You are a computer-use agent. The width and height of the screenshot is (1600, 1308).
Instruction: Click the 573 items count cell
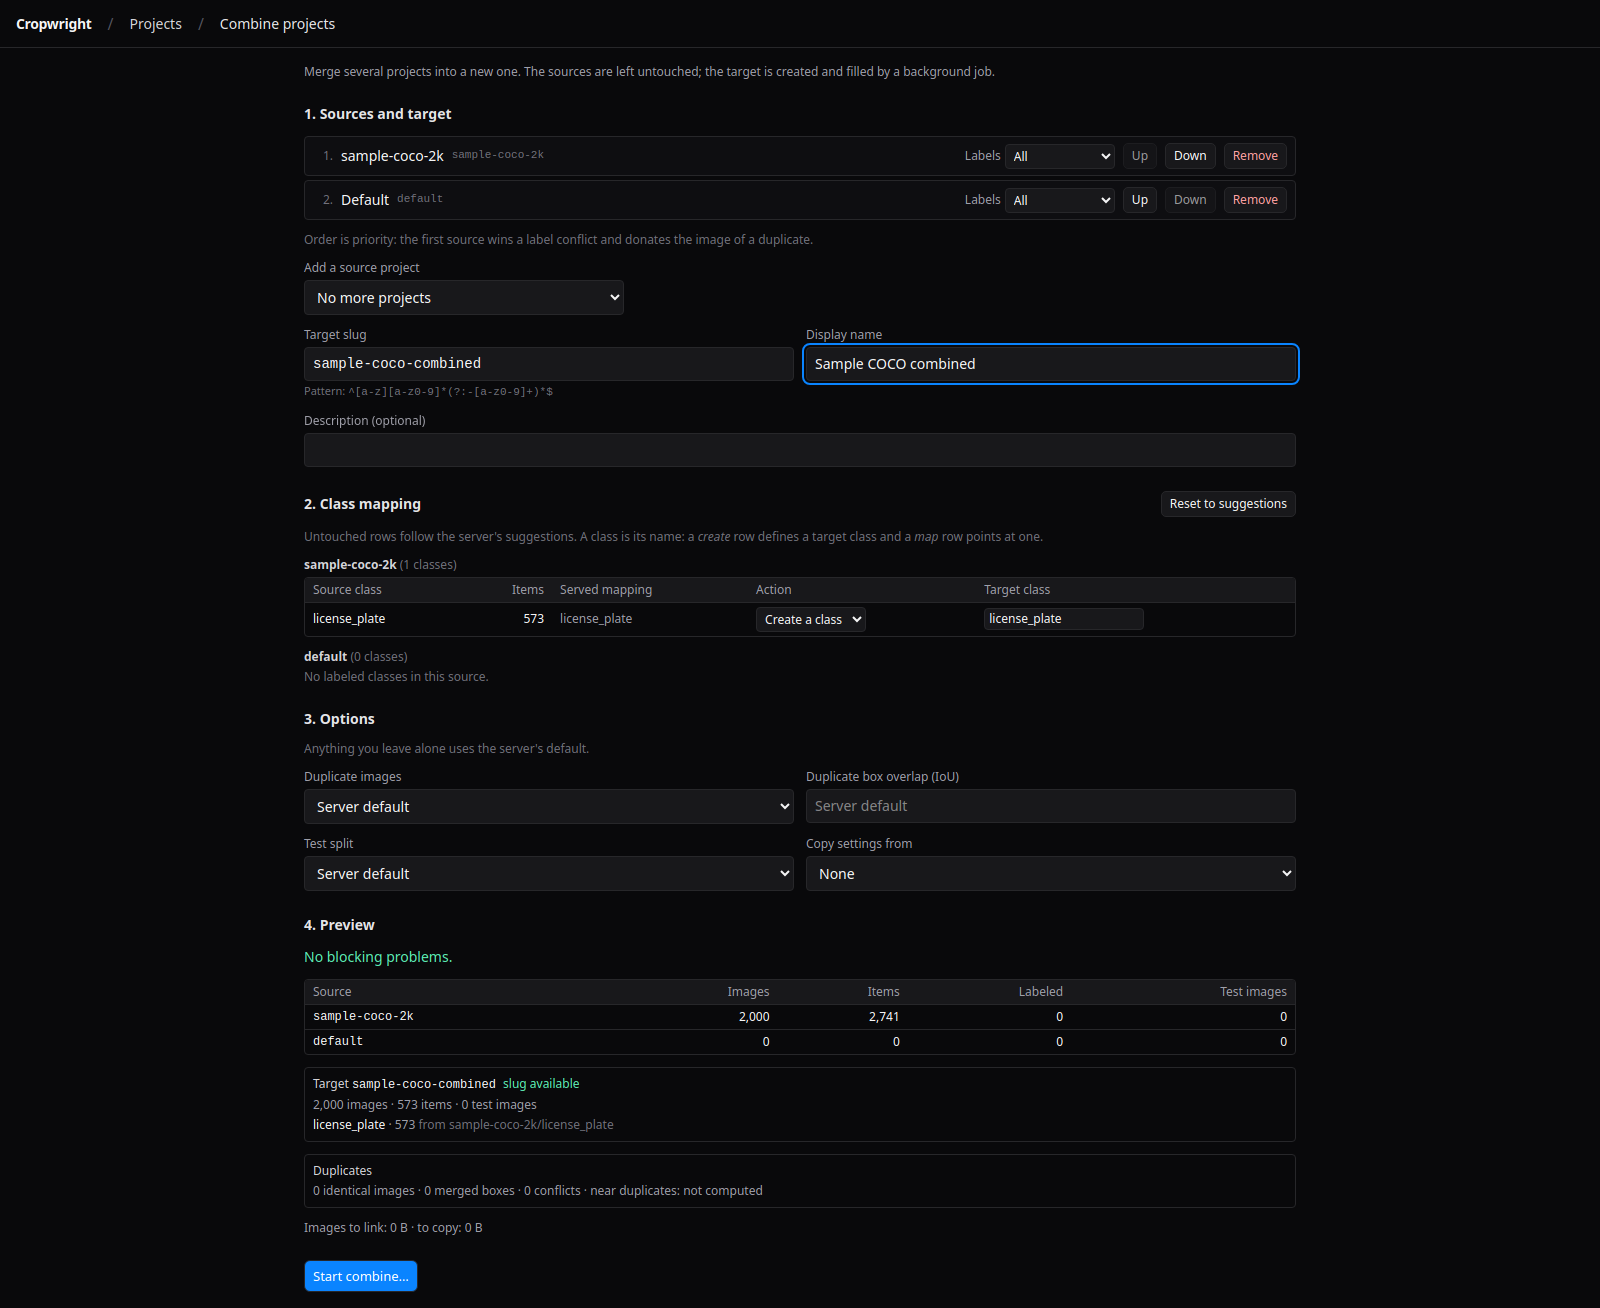pyautogui.click(x=534, y=619)
